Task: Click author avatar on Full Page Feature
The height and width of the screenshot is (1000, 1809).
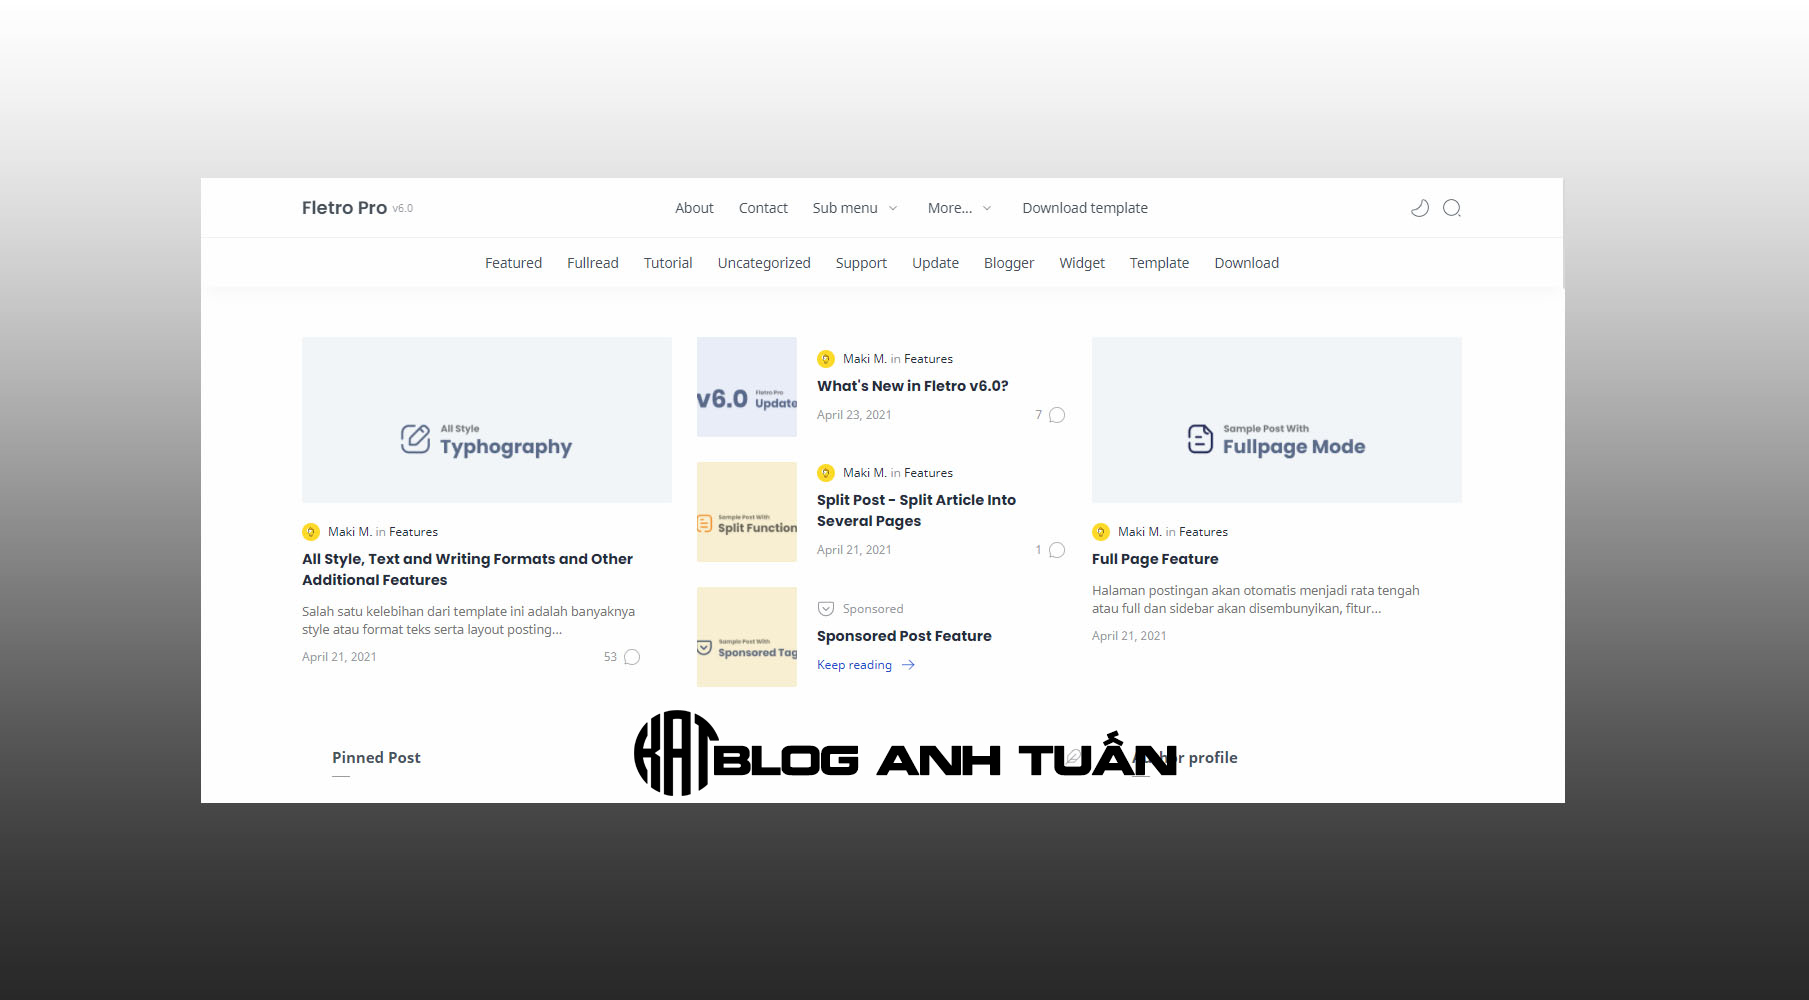Action: point(1101,532)
